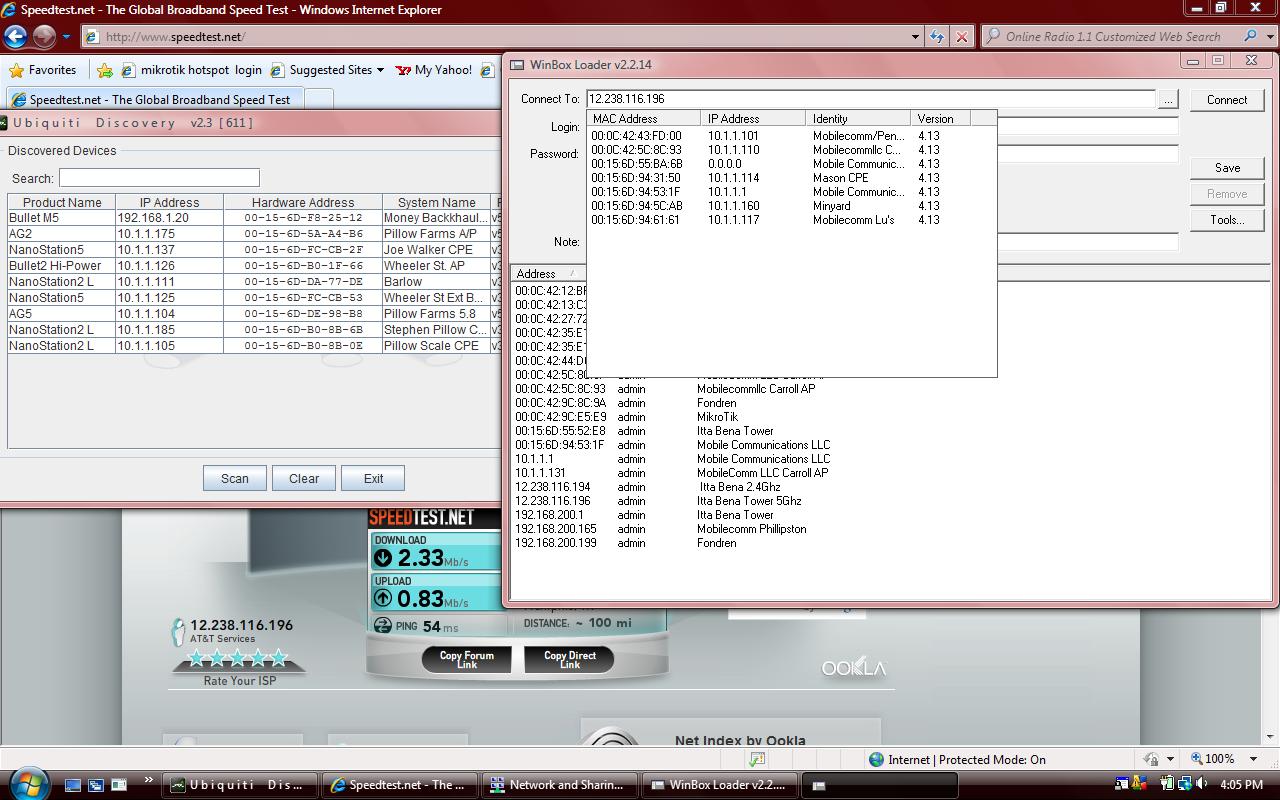Open the mikrotik hotspot login bookmark
1280x800 pixels.
[x=191, y=70]
